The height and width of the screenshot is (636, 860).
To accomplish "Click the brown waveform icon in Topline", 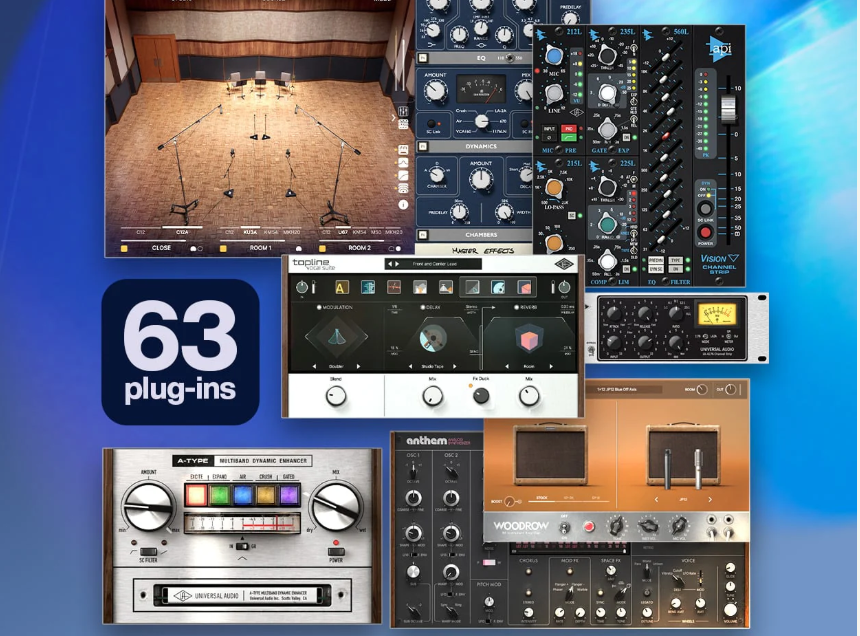I will coord(394,287).
